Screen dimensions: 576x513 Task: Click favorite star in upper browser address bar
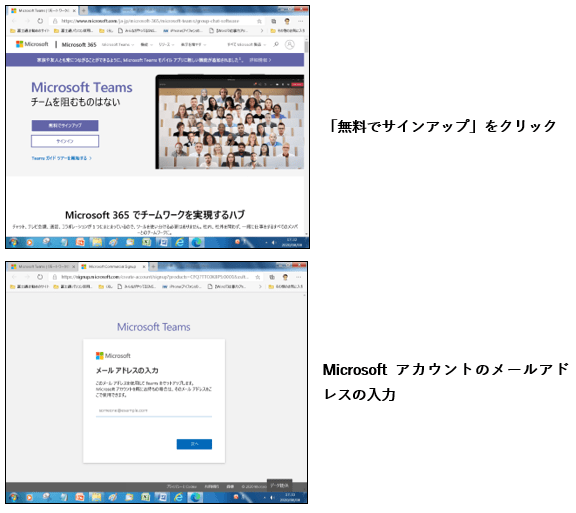259,21
